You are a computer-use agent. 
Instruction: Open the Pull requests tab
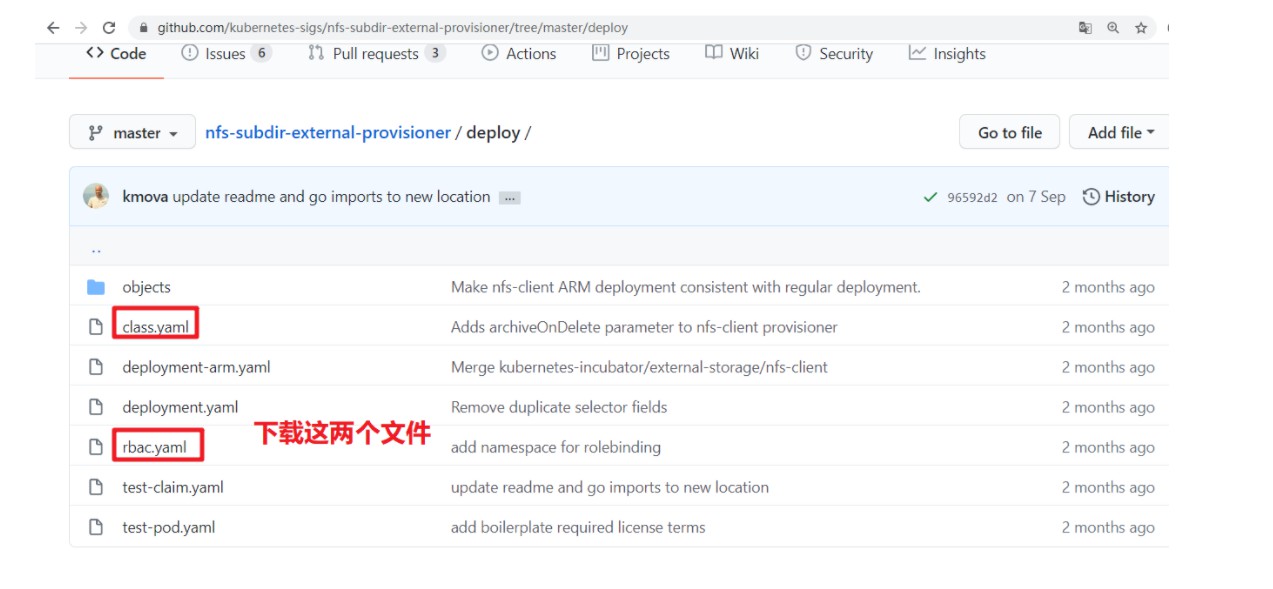(376, 54)
